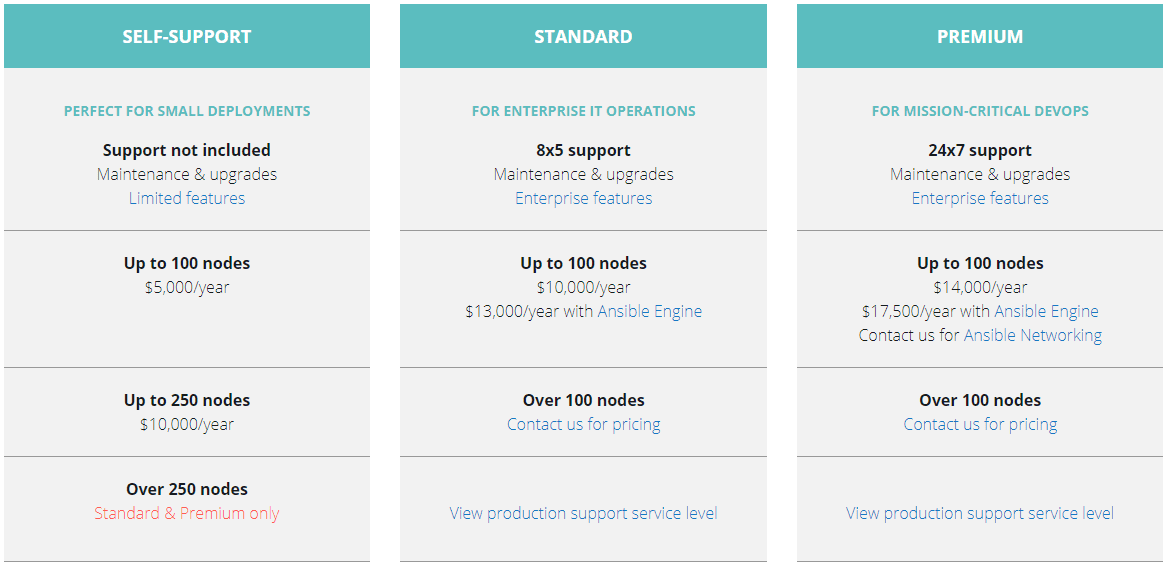This screenshot has height=569, width=1170.
Task: View production support service level for Standard
Action: tap(583, 513)
